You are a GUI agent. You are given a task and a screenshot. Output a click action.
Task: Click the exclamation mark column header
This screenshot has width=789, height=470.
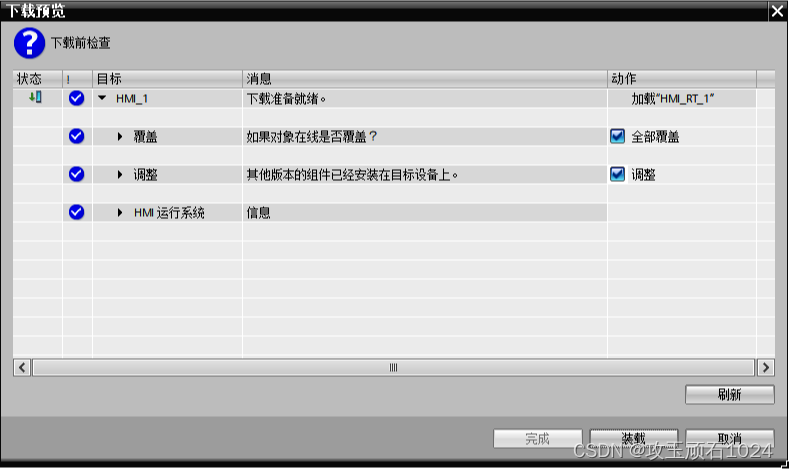(77, 79)
